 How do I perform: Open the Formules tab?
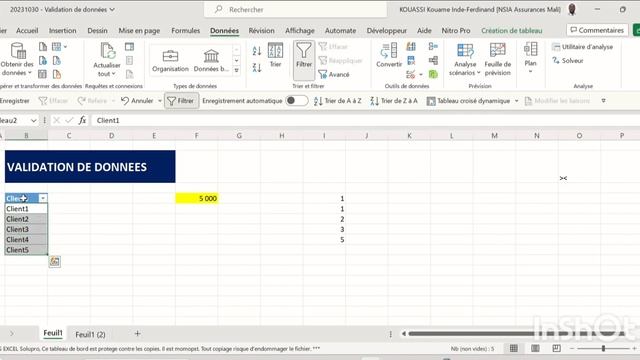[186, 31]
